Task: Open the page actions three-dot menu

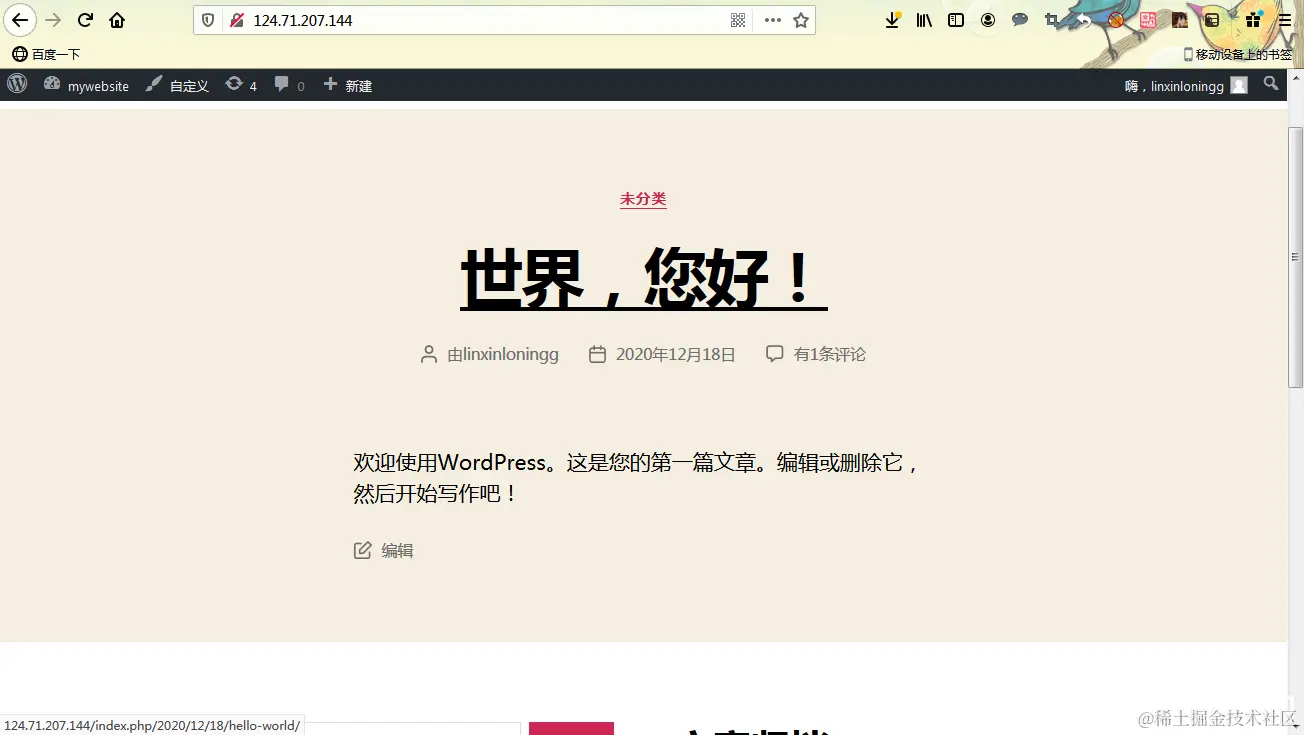Action: (x=771, y=20)
